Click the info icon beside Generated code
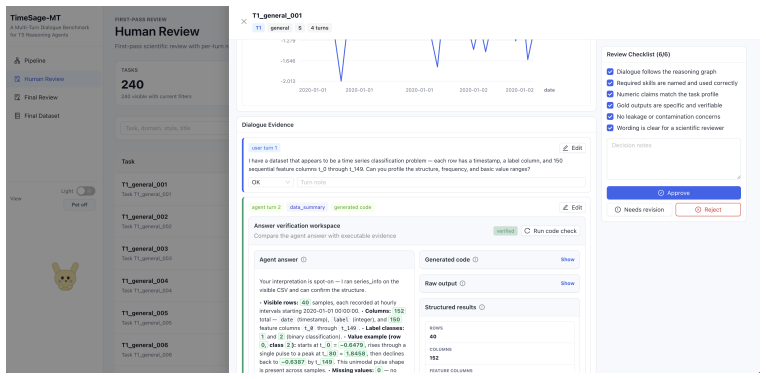The height and width of the screenshot is (379, 766). click(x=475, y=260)
